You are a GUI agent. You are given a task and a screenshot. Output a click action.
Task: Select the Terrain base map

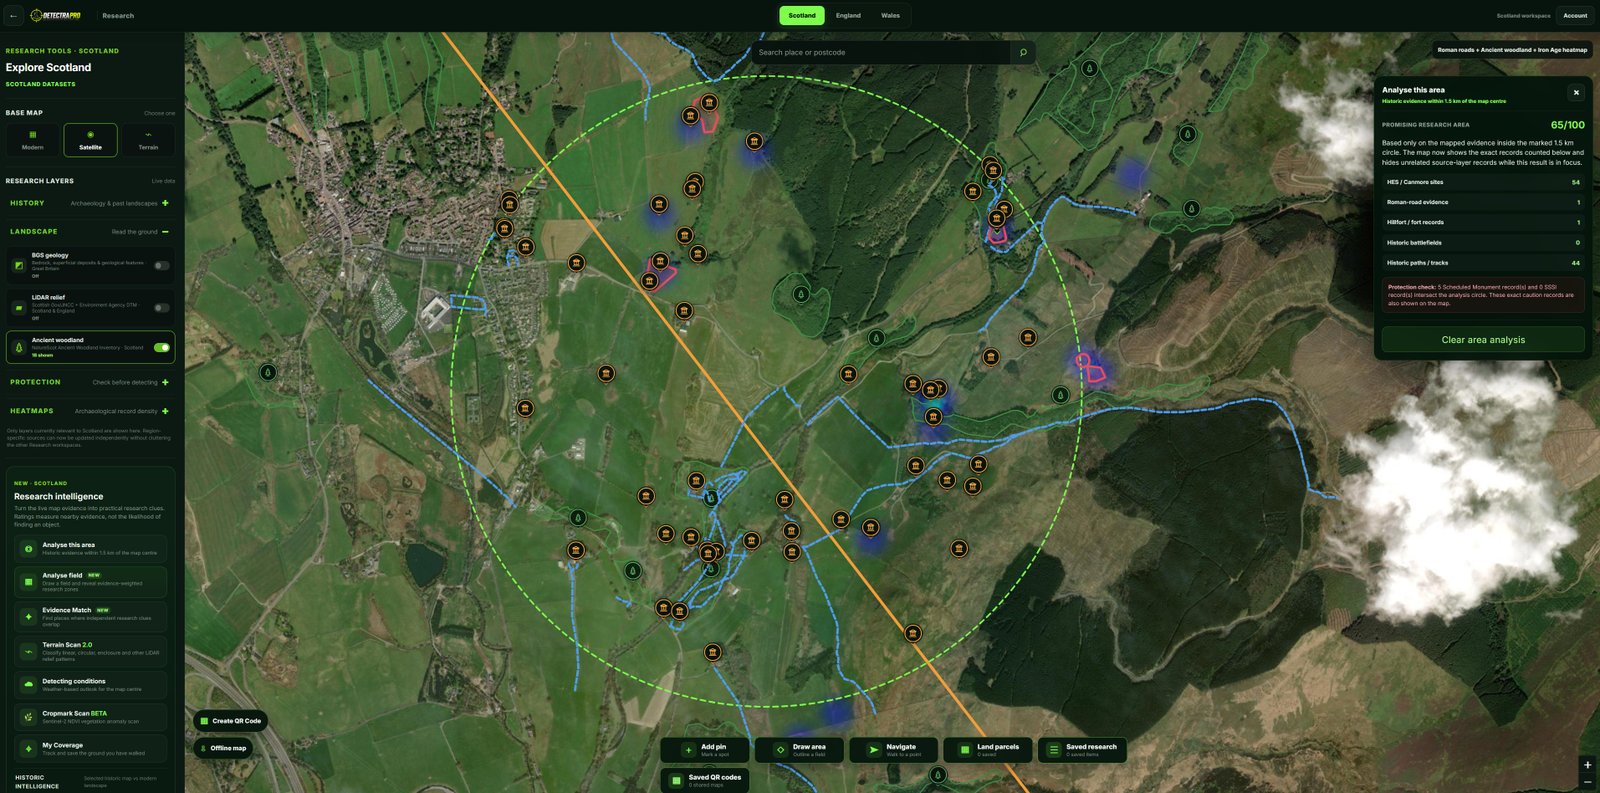click(148, 140)
